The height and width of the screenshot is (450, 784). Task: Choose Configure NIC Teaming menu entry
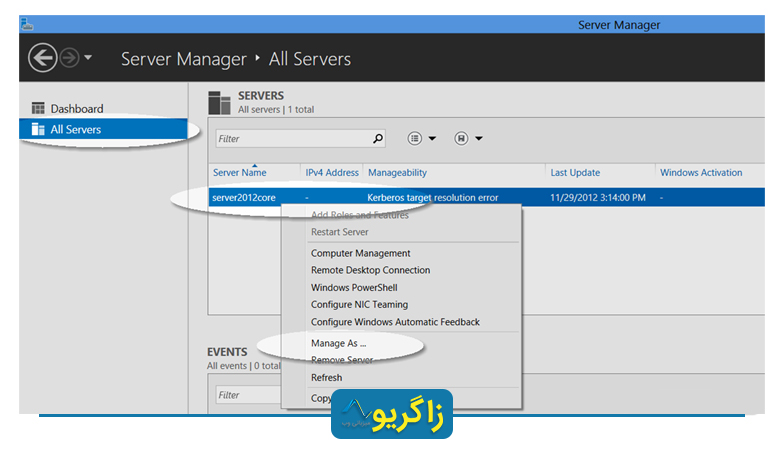[359, 304]
